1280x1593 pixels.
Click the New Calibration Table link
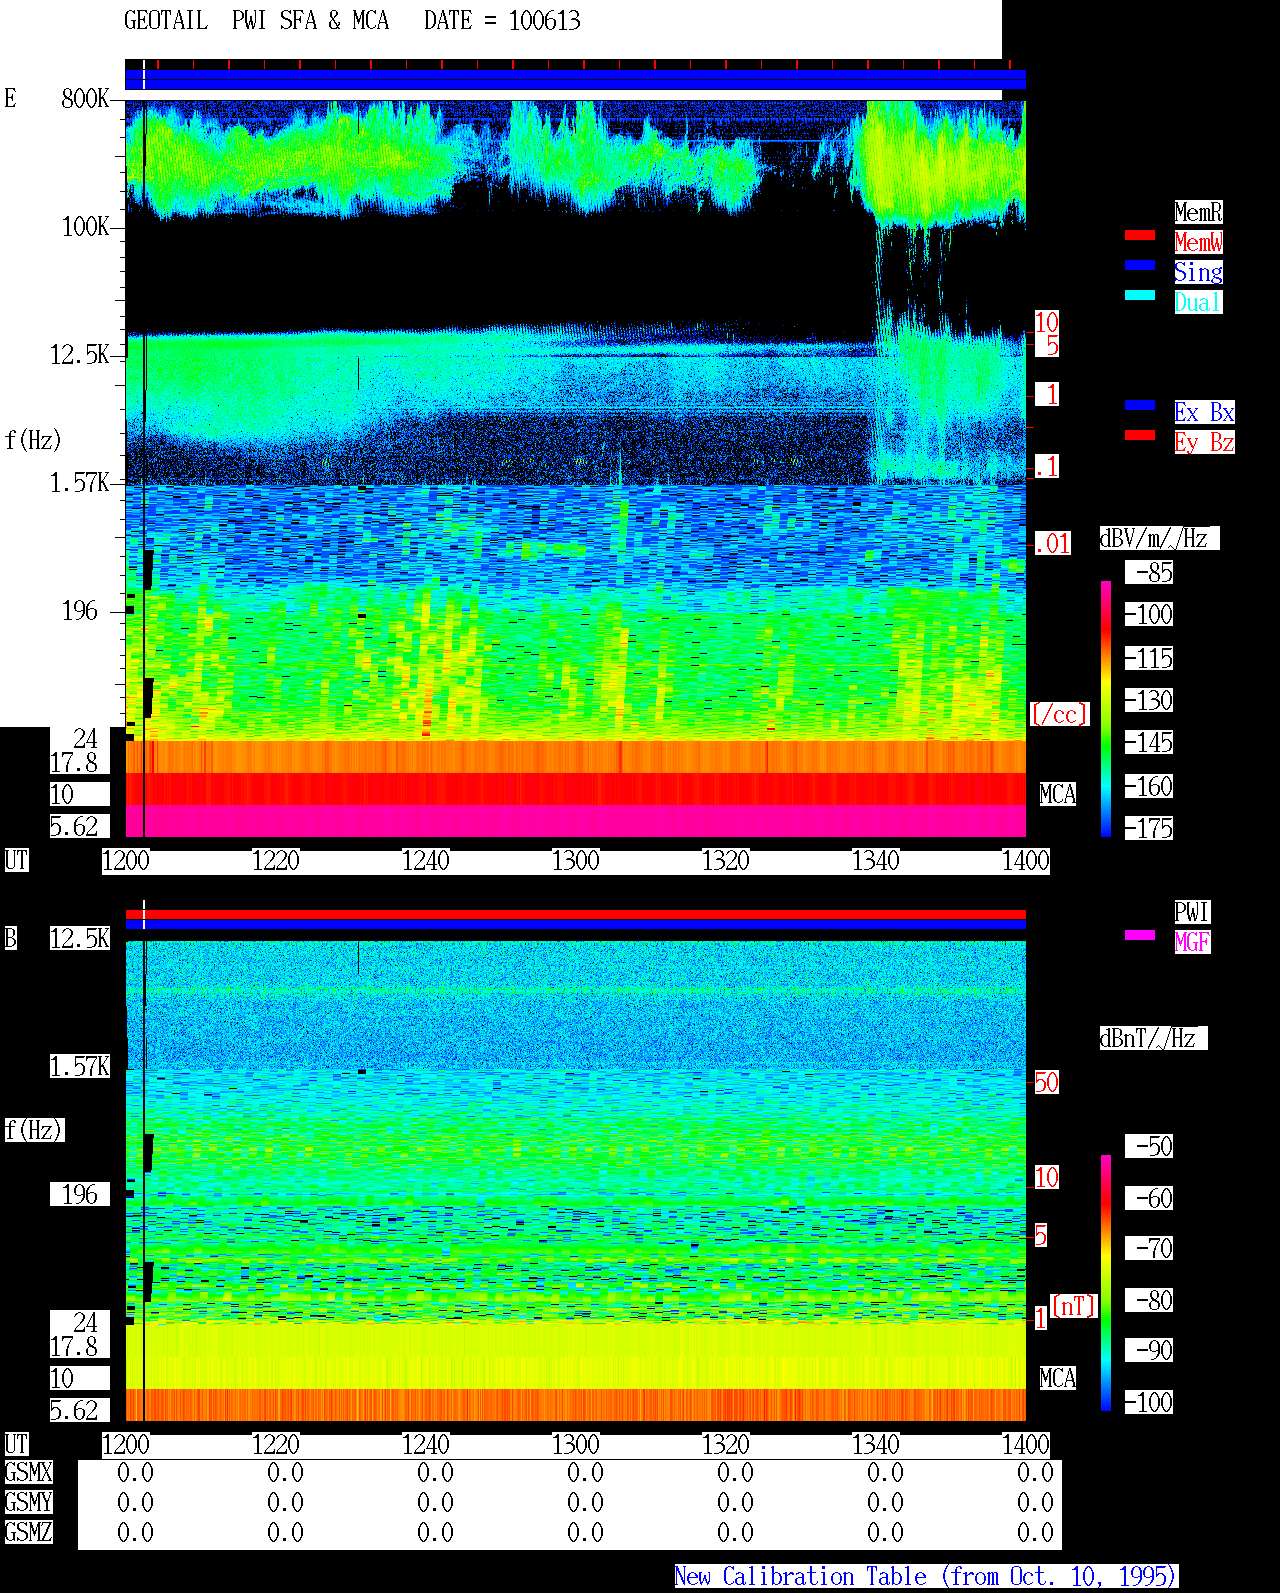click(926, 1576)
